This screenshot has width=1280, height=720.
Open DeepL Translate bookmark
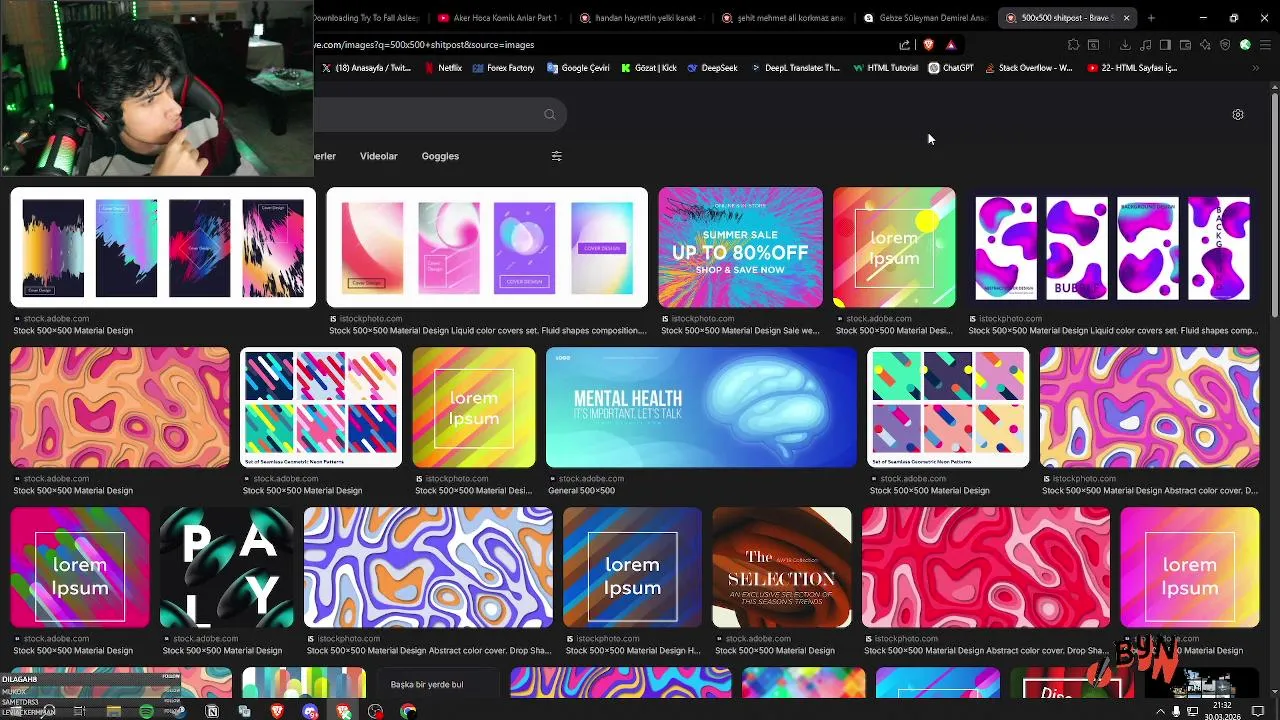coord(795,68)
